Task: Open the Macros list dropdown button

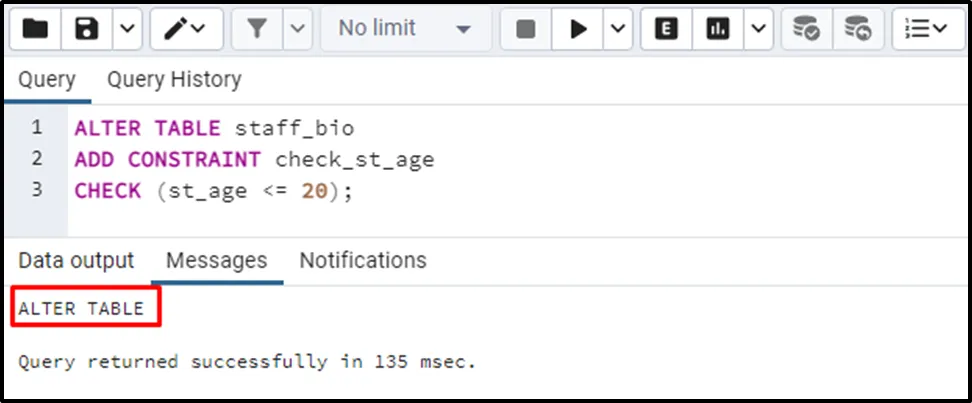Action: point(926,29)
